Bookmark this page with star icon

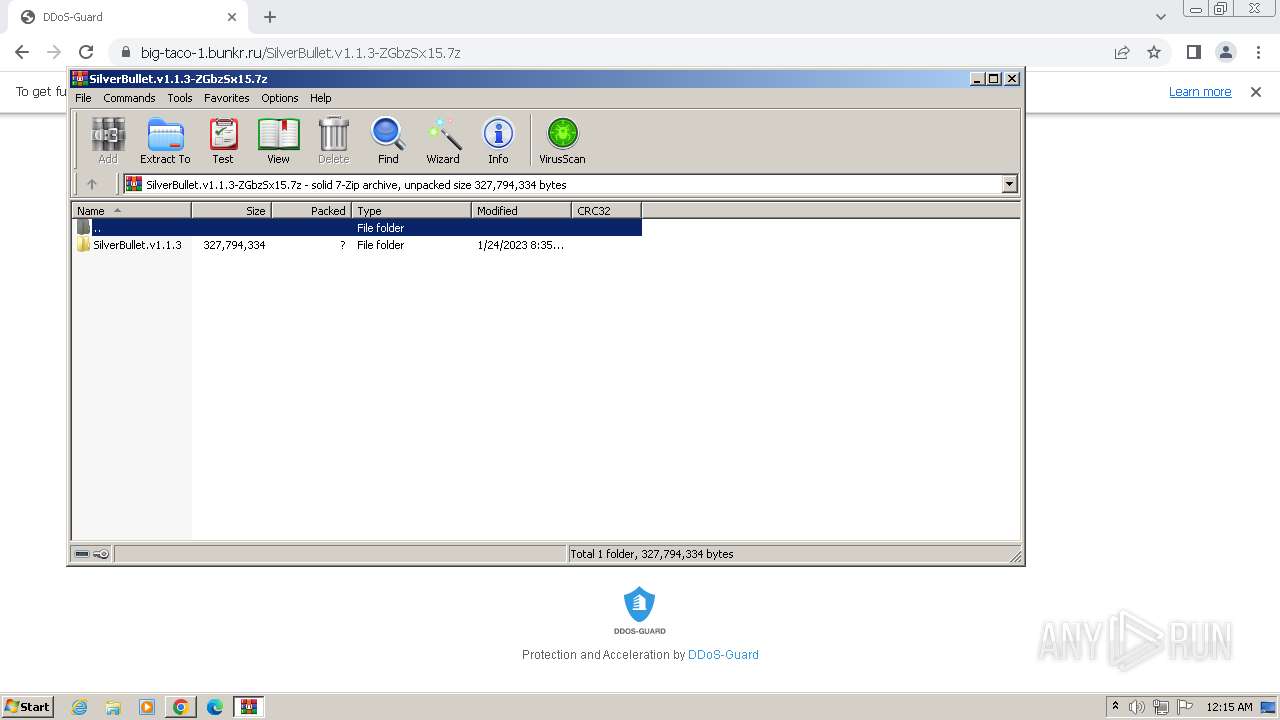pyautogui.click(x=1154, y=52)
